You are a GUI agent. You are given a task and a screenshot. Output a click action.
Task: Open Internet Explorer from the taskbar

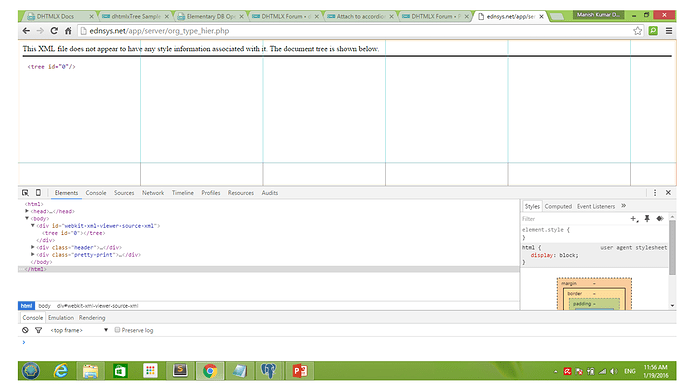(x=61, y=371)
